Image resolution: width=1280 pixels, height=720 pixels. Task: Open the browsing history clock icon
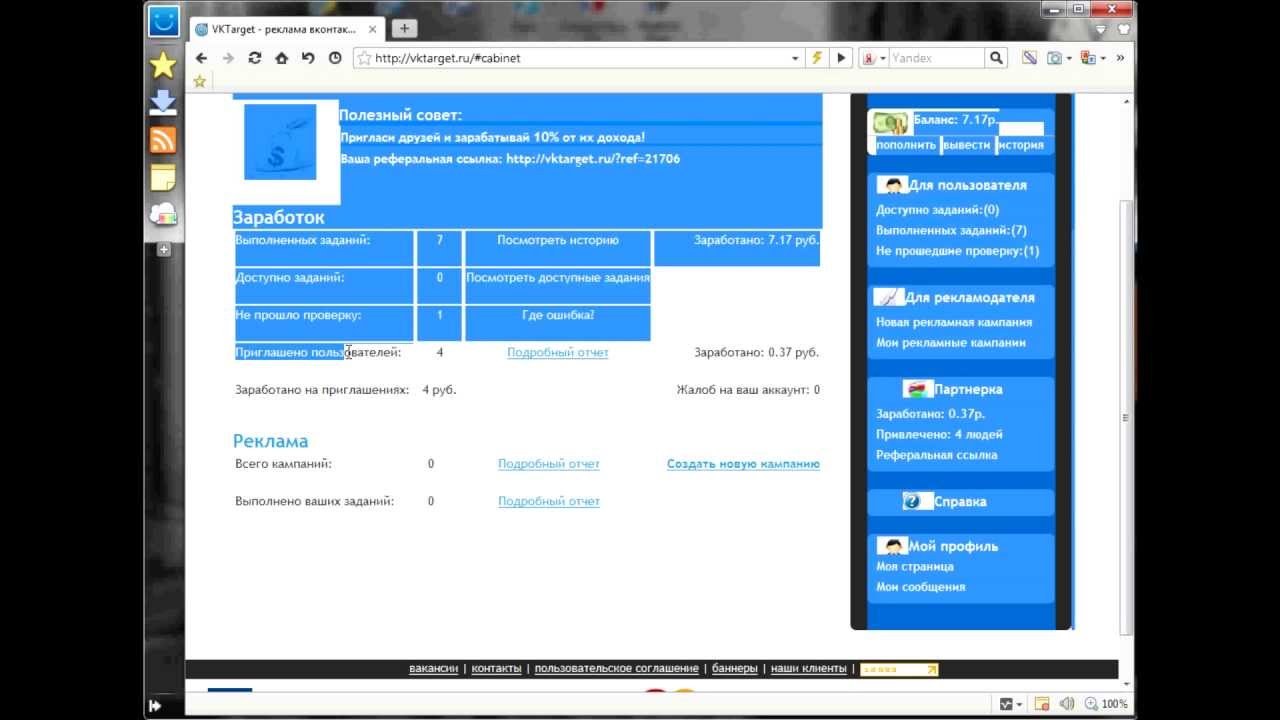[x=335, y=58]
